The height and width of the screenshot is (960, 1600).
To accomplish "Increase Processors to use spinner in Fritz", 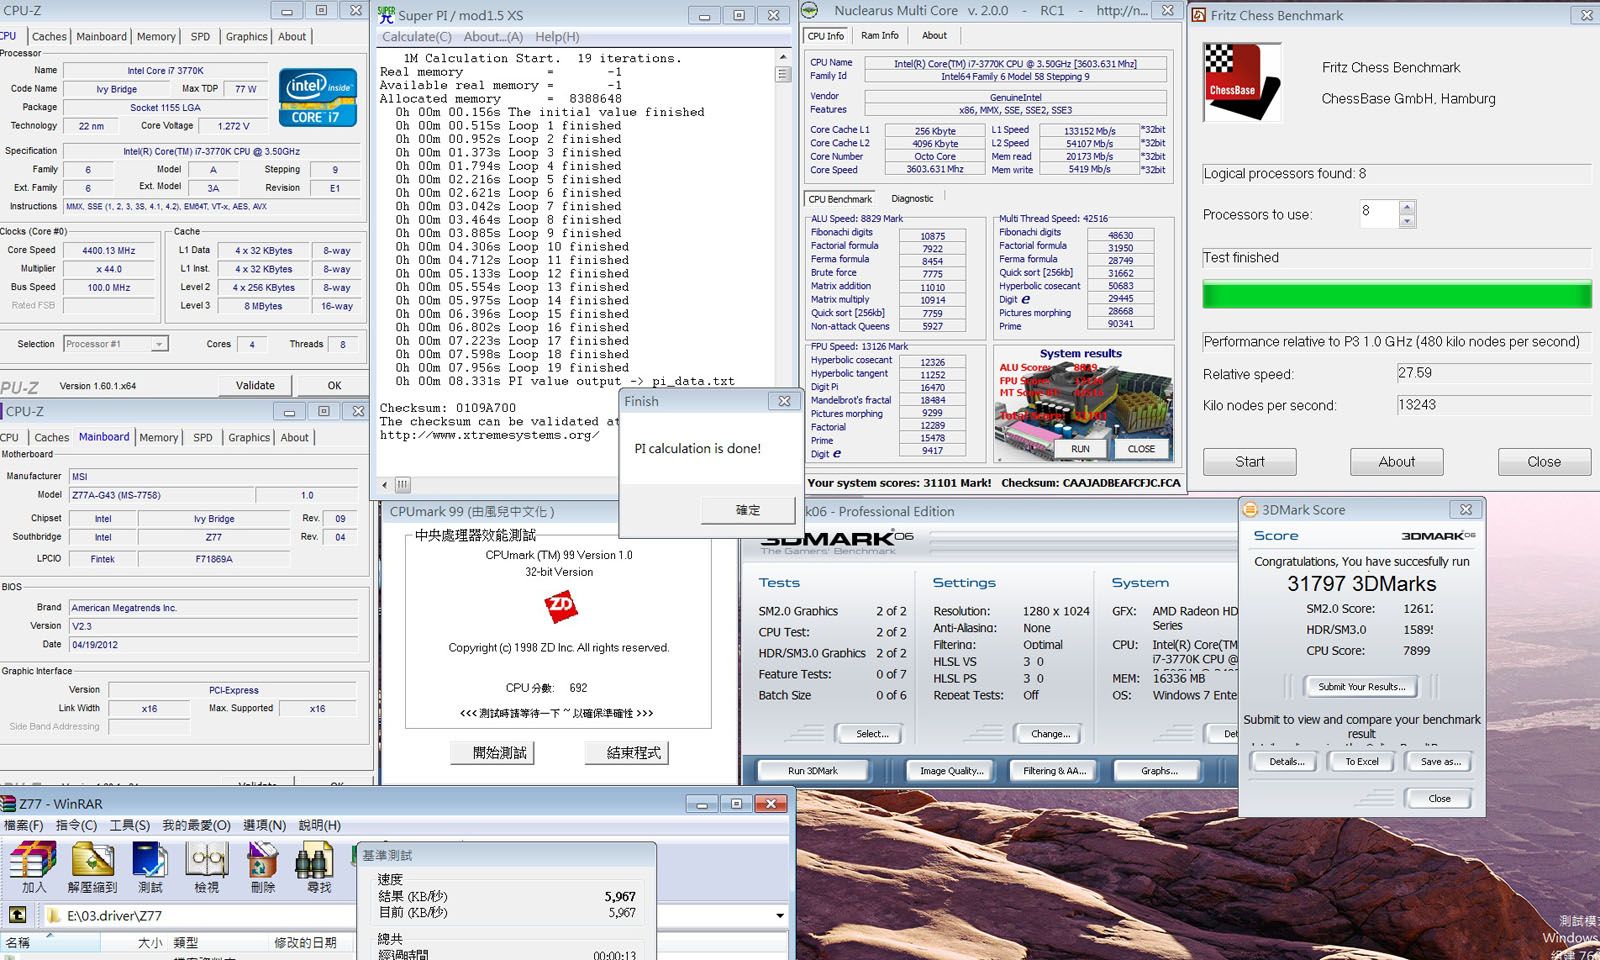I will point(1407,207).
